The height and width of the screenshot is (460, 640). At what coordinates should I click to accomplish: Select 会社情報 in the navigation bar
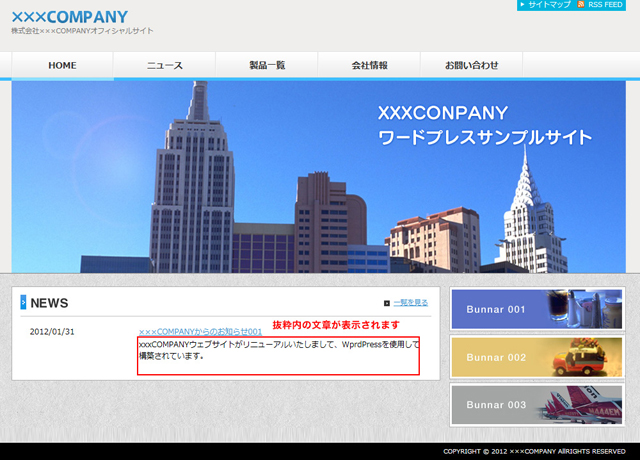[x=369, y=65]
